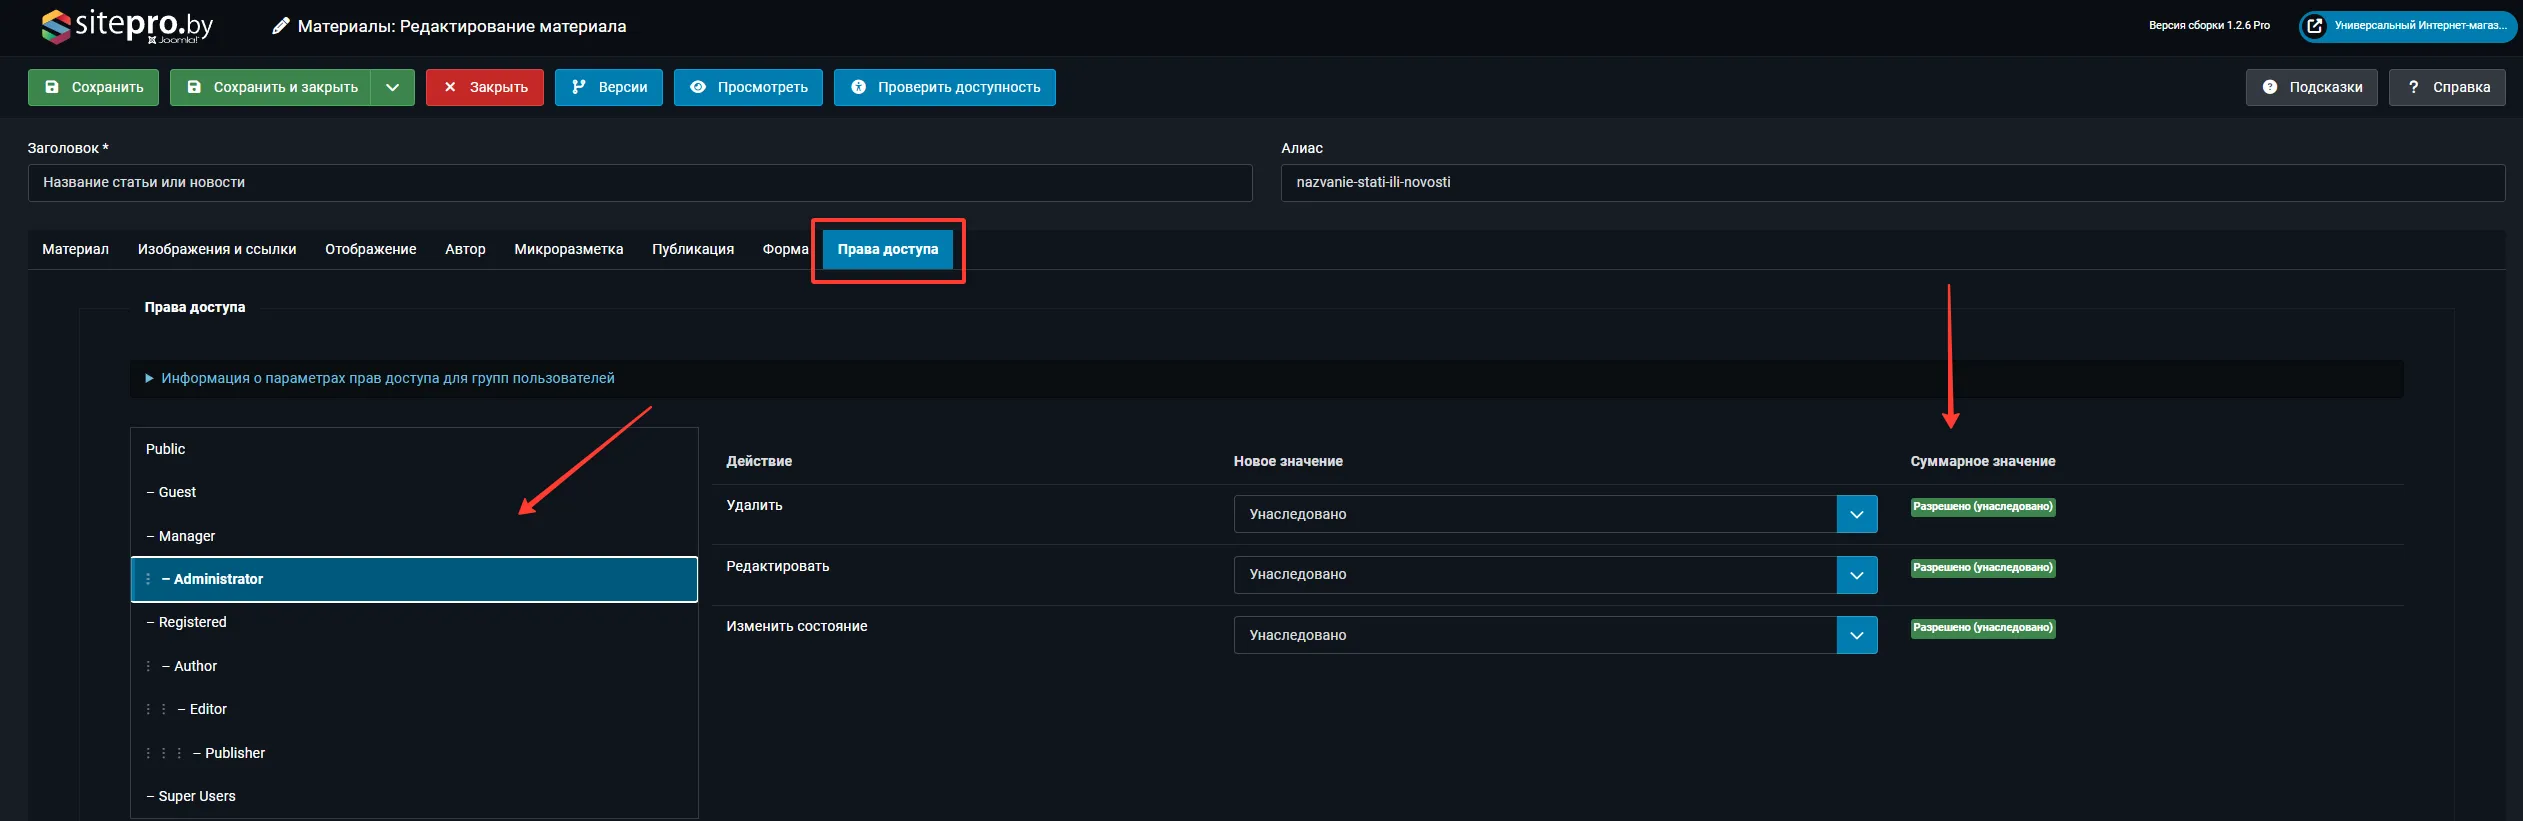
Task: Click the sitepro.by logo
Action: [x=127, y=26]
